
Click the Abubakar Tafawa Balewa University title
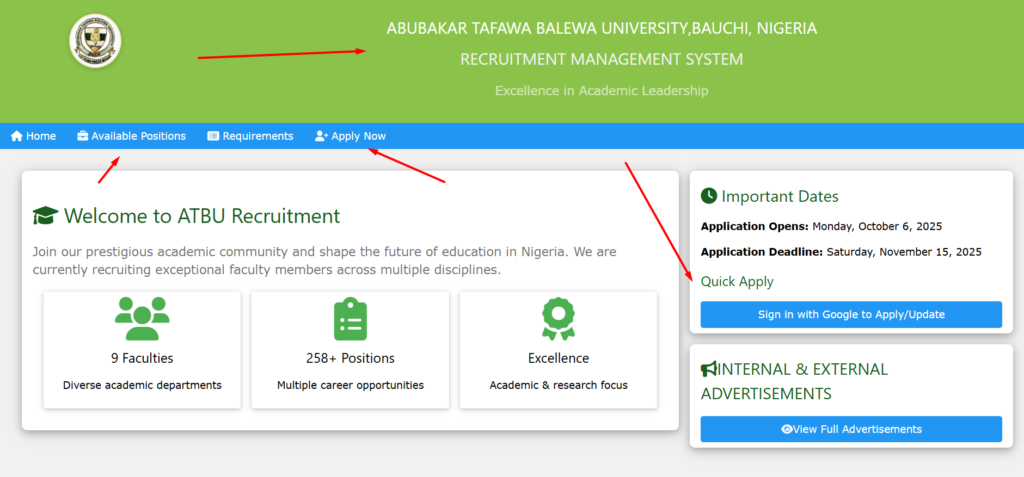[x=601, y=29]
